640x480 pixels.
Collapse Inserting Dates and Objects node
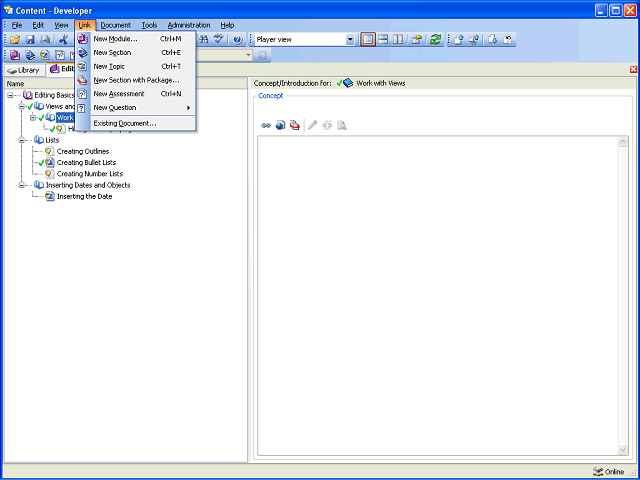(22, 185)
